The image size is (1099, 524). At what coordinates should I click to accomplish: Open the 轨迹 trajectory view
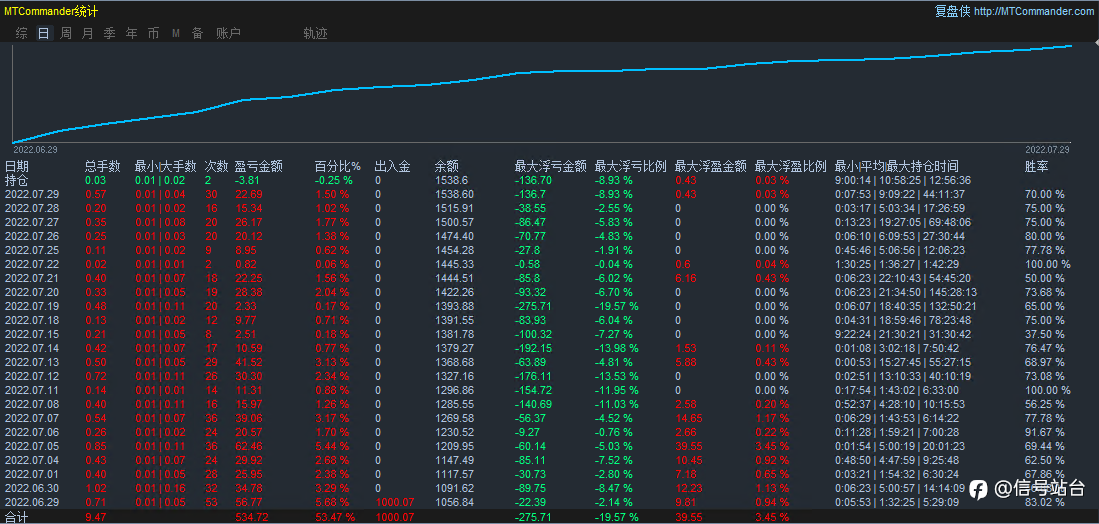click(x=315, y=33)
